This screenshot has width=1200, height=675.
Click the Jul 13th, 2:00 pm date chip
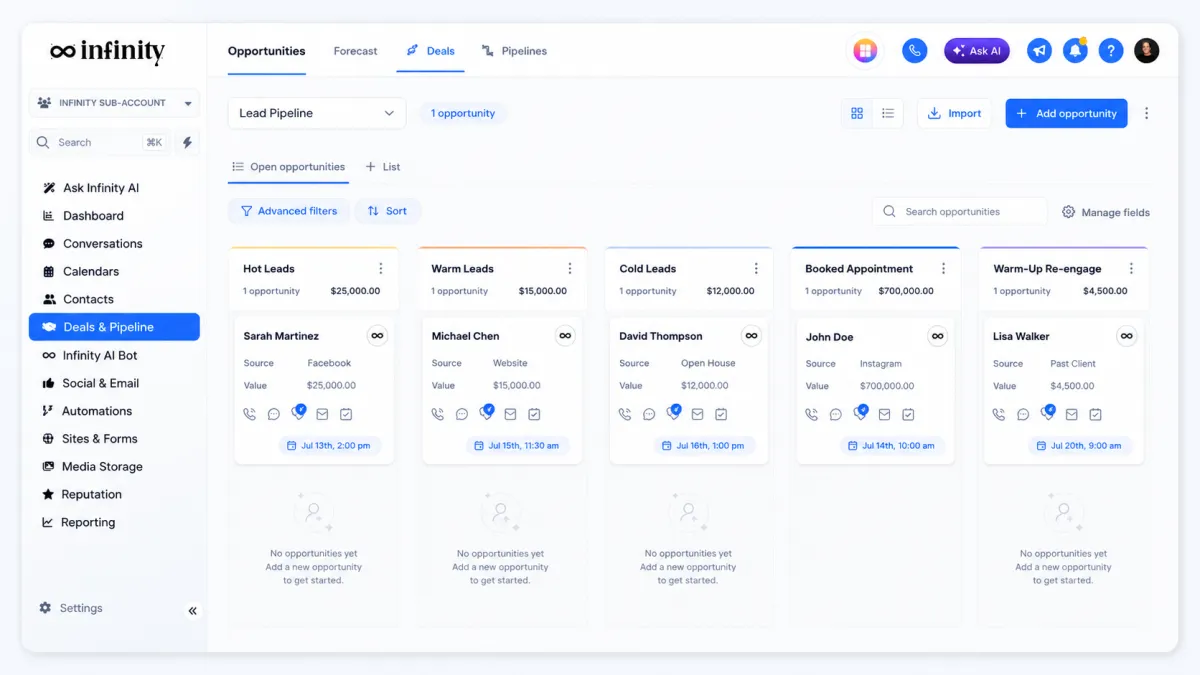tap(329, 446)
